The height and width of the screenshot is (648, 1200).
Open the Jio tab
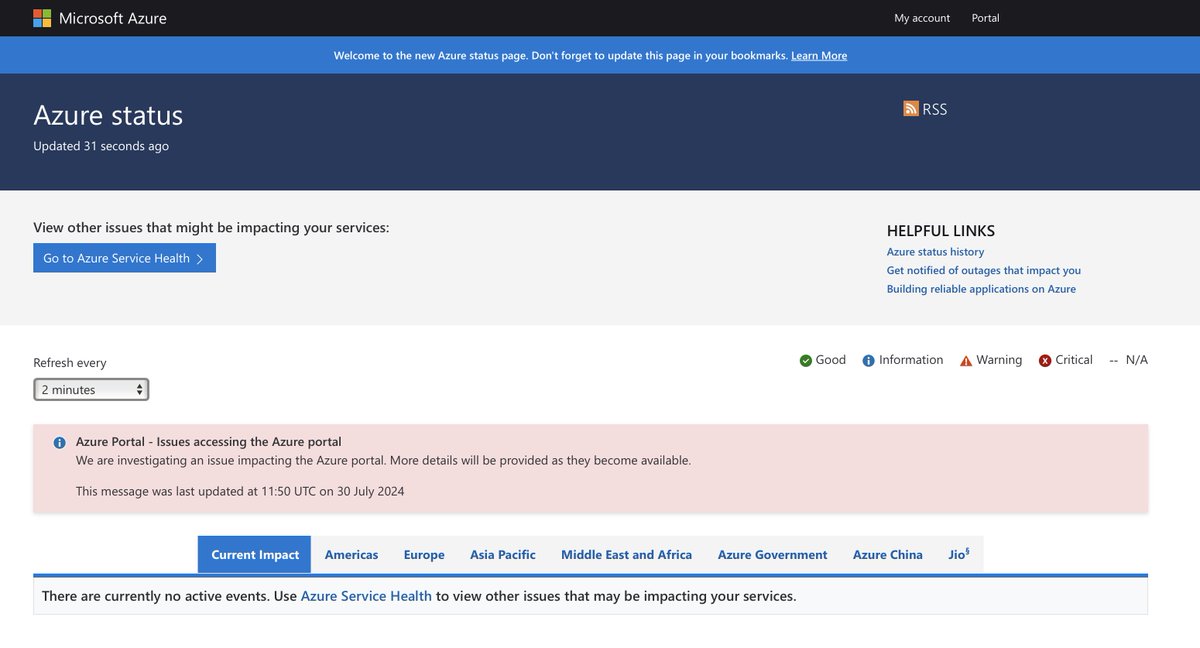[959, 555]
